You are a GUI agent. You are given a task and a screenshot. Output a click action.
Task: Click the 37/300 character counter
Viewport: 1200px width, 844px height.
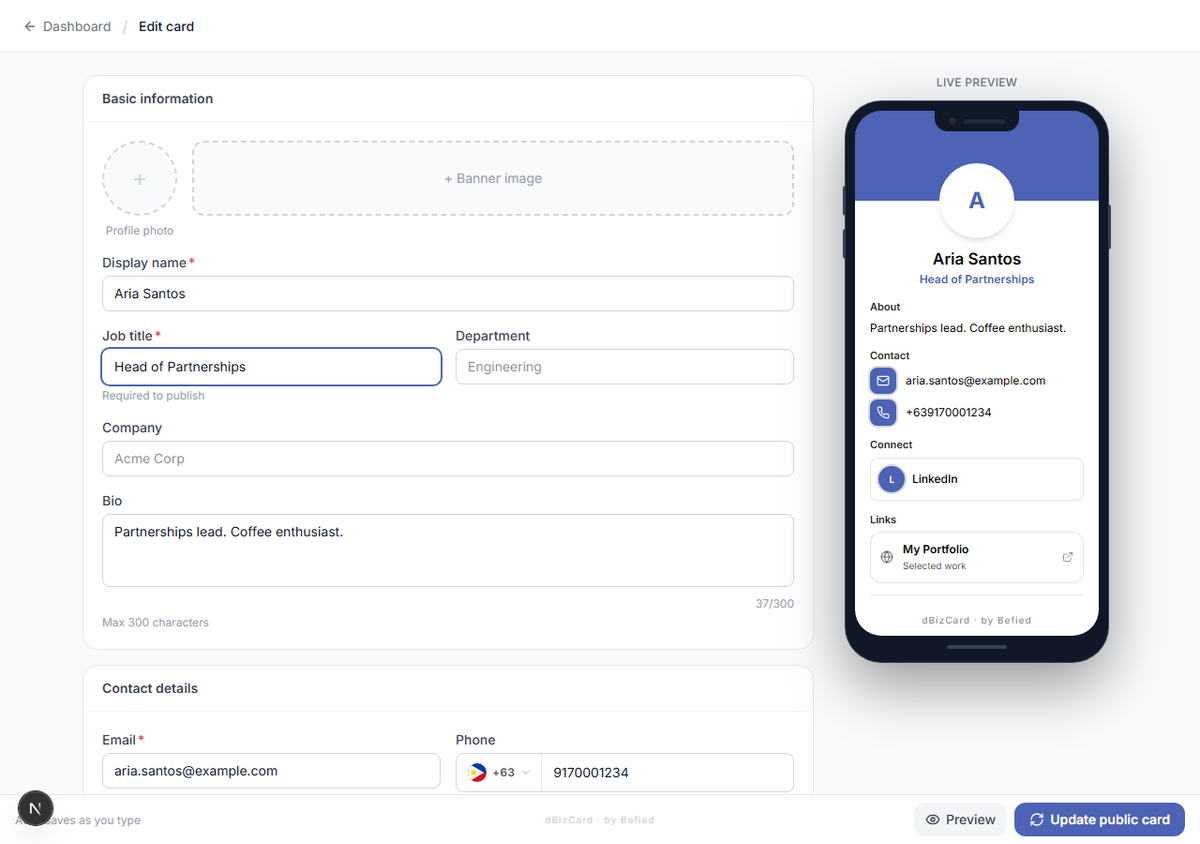tap(774, 604)
